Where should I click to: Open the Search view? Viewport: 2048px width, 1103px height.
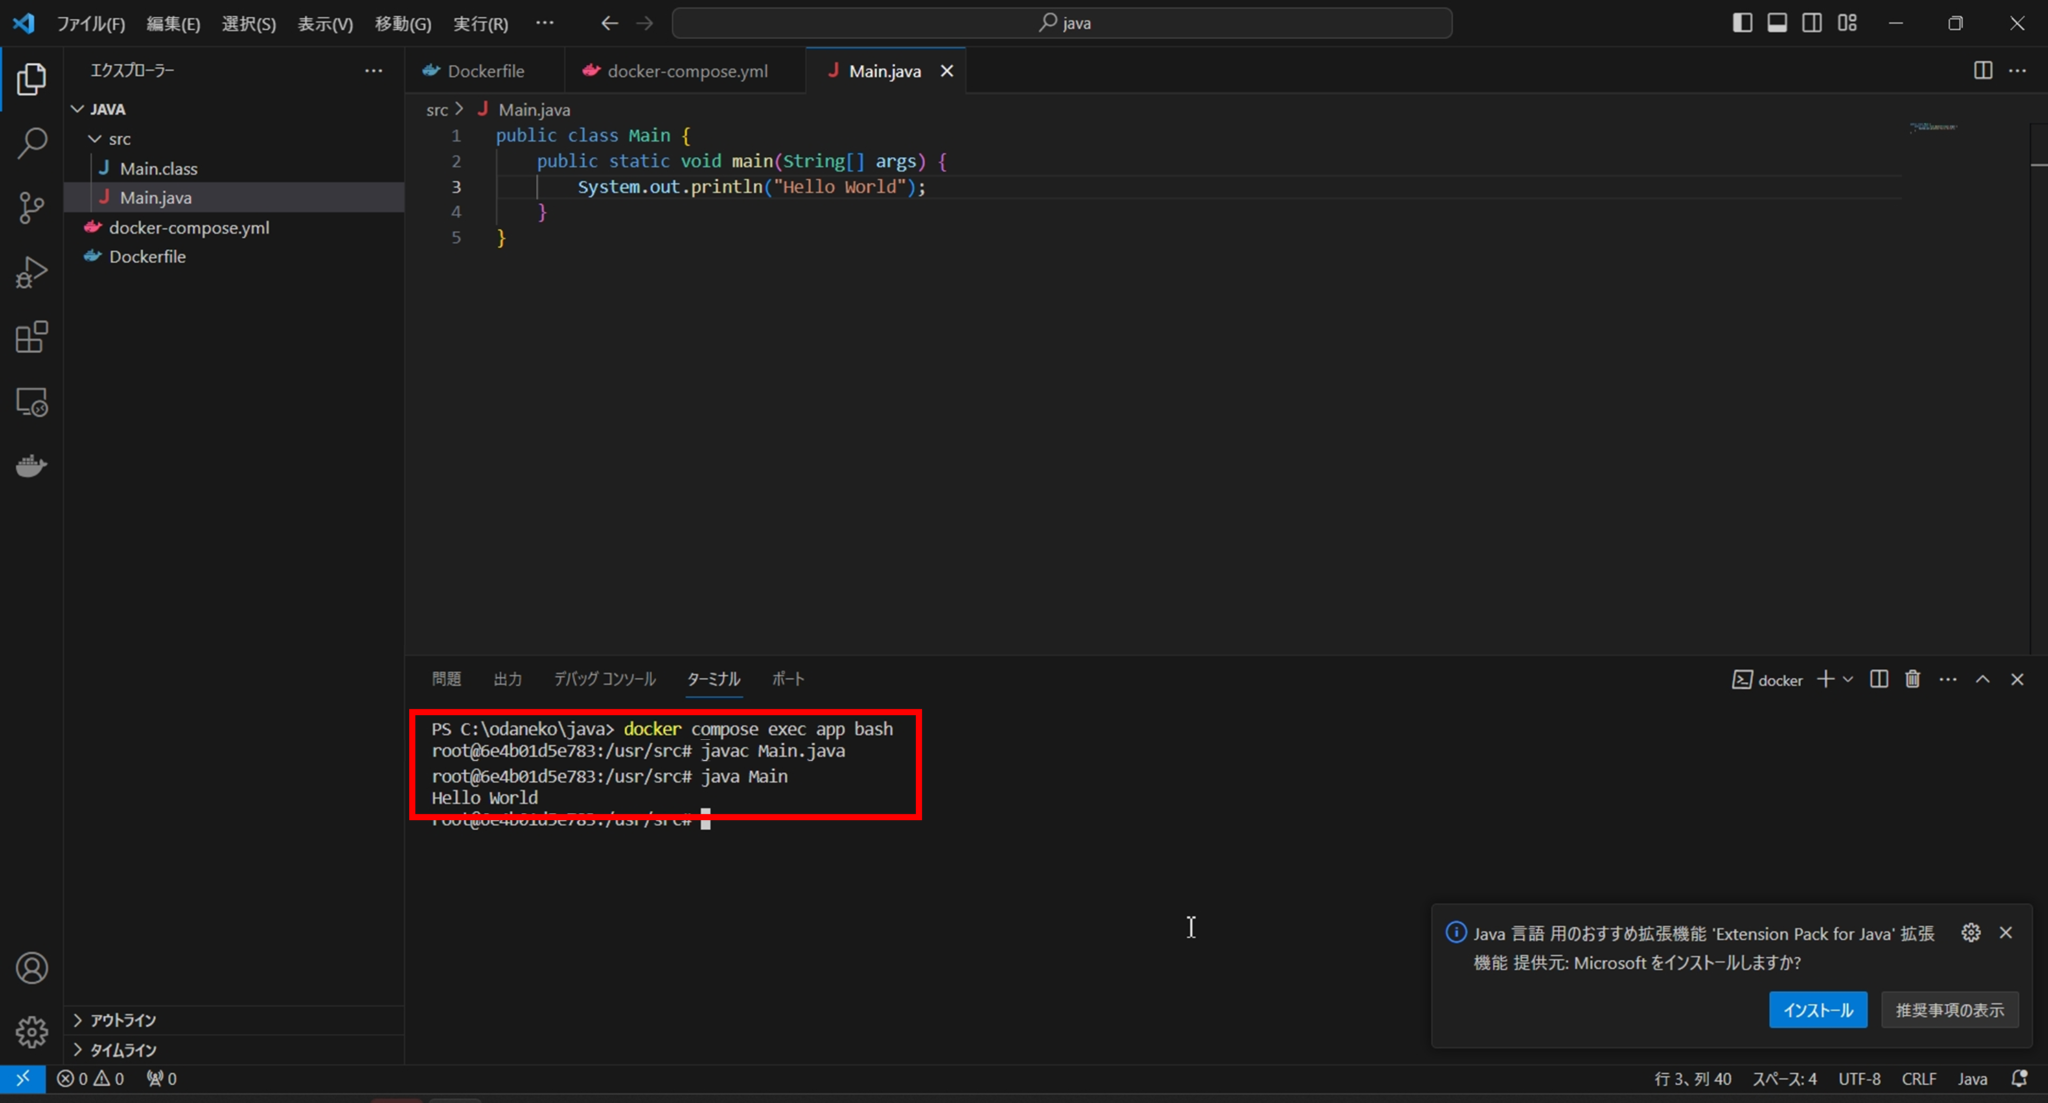[x=32, y=143]
